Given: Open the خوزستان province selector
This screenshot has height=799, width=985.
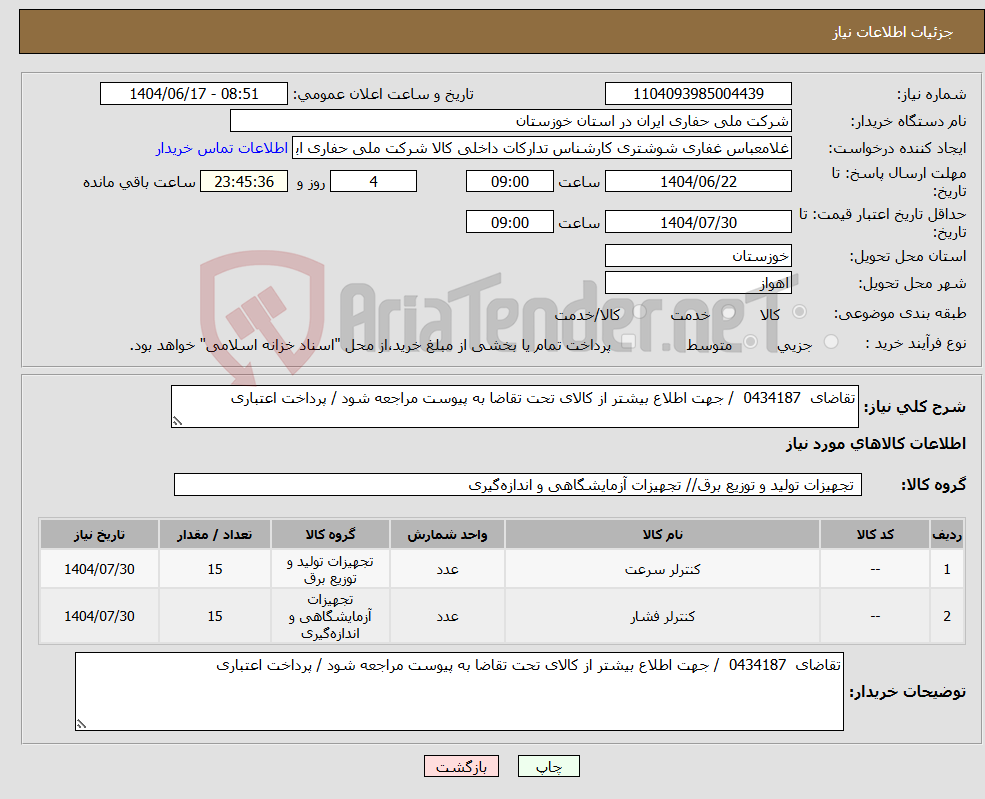Looking at the screenshot, I should [698, 255].
